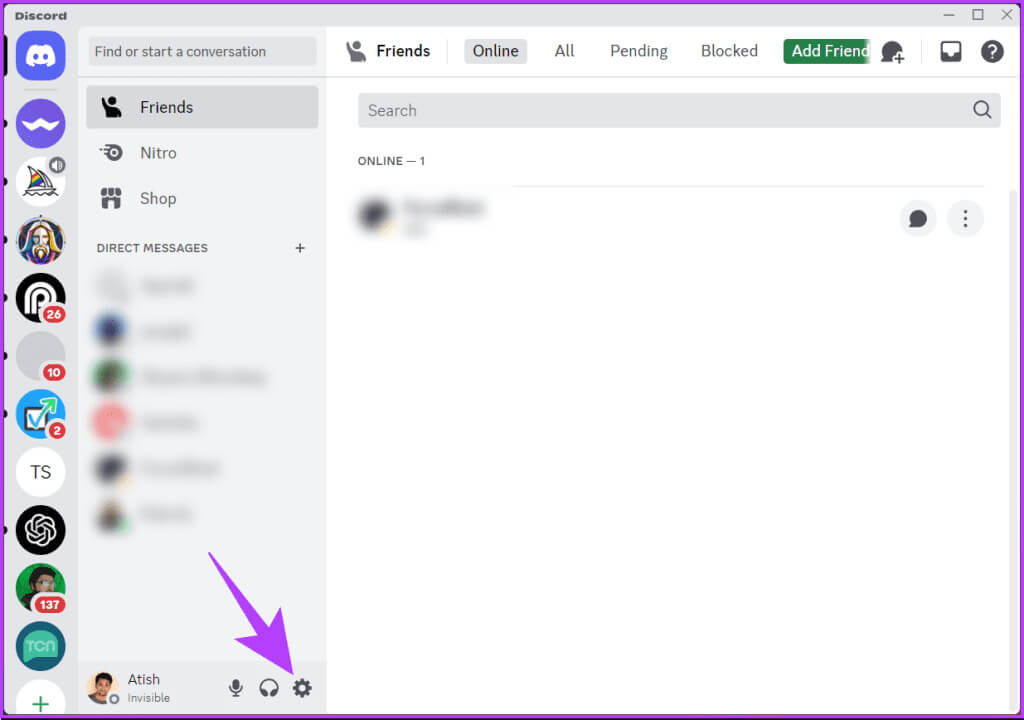The height and width of the screenshot is (720, 1024).
Task: Click the Add Friend button
Action: click(x=827, y=51)
